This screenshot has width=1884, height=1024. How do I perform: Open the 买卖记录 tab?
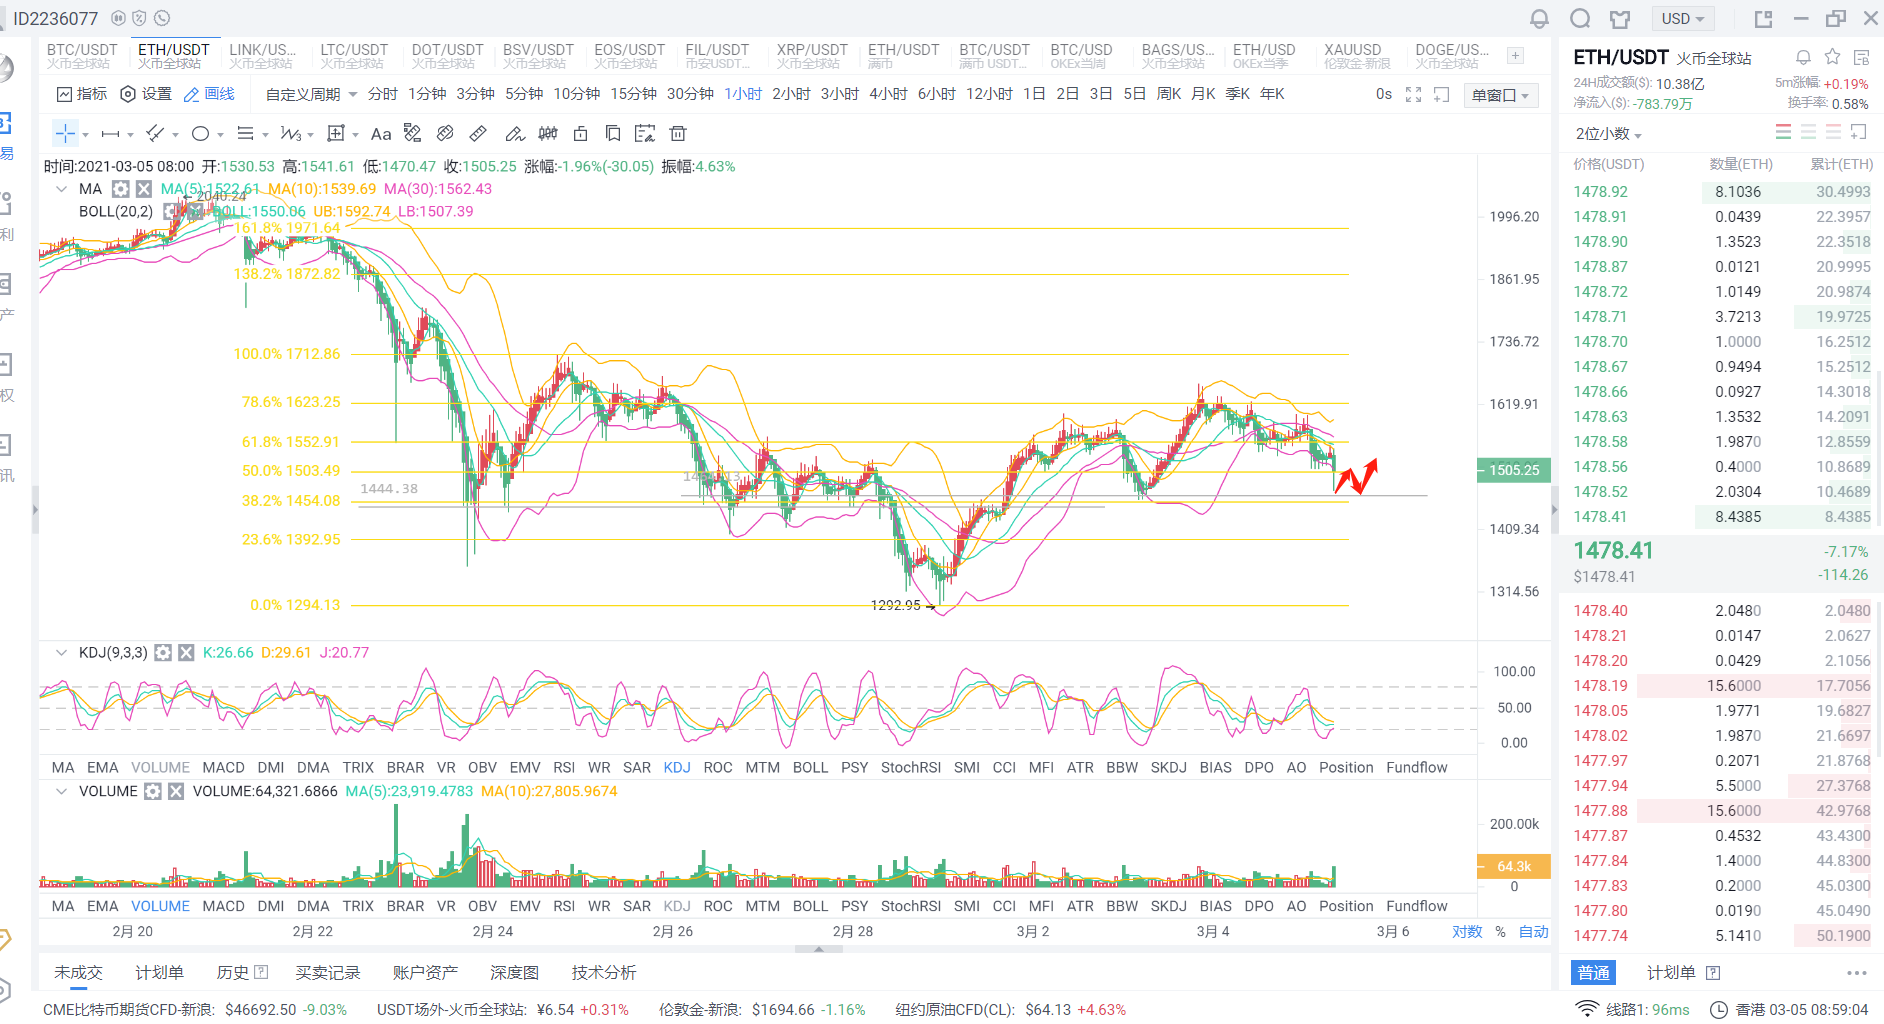point(328,973)
